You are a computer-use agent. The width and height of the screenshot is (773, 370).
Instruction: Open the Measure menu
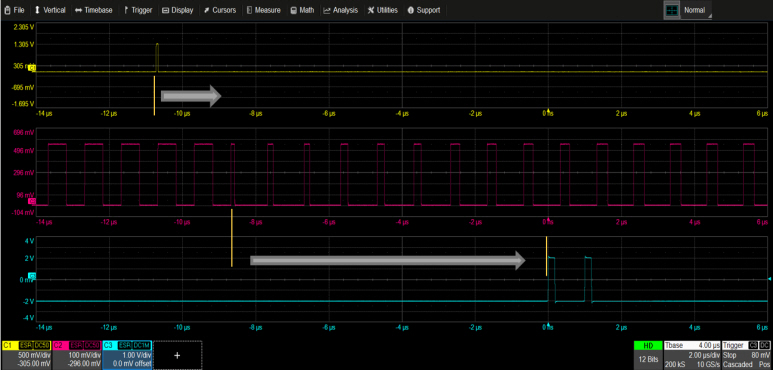264,10
